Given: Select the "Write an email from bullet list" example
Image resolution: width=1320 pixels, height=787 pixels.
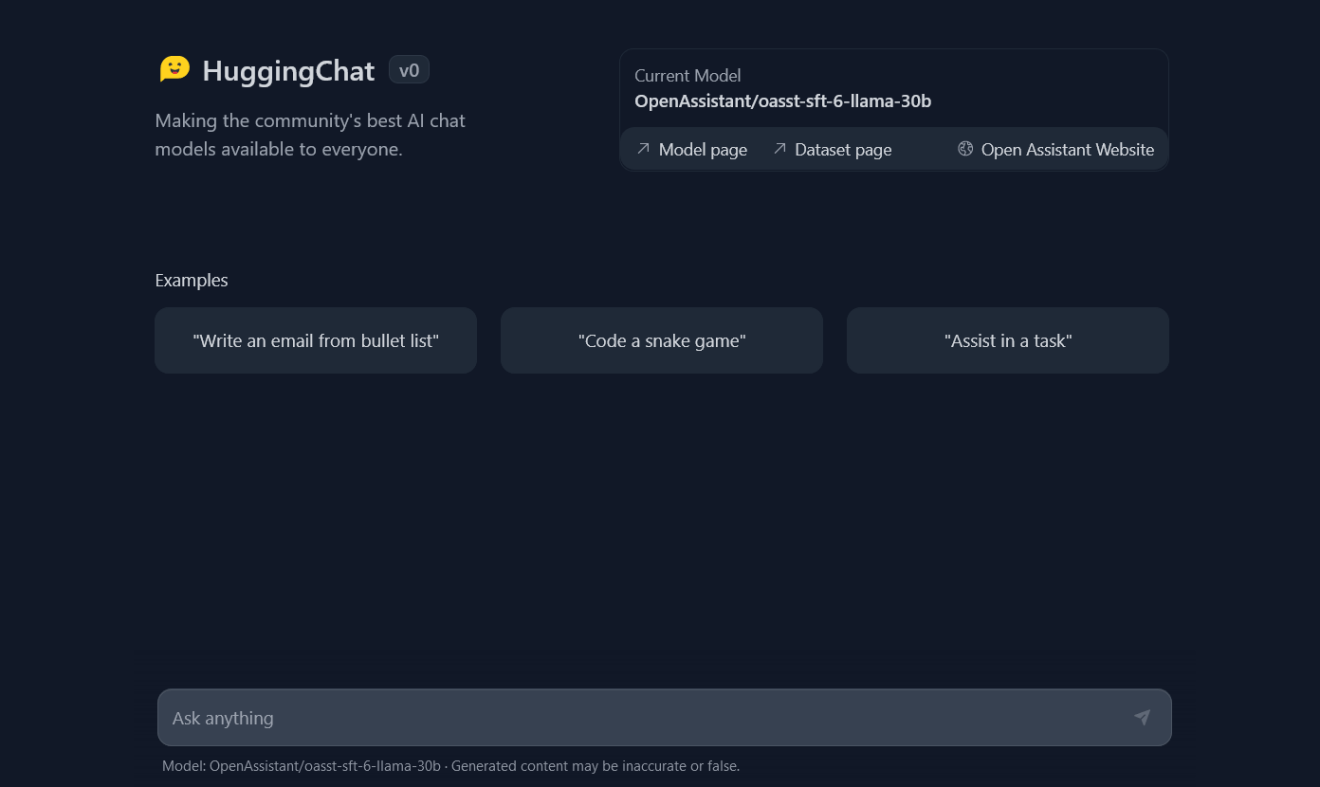Looking at the screenshot, I should click(316, 341).
